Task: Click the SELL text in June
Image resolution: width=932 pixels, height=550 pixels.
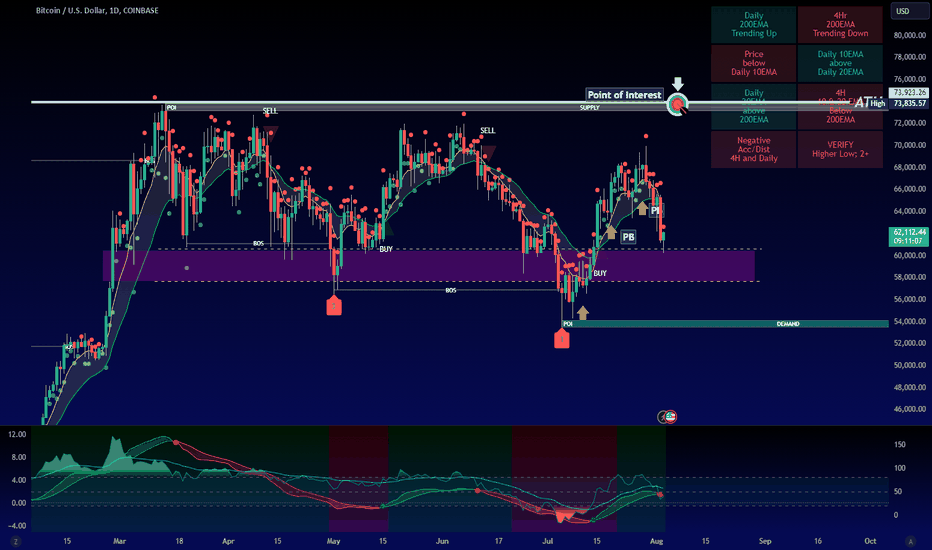Action: pyautogui.click(x=487, y=130)
